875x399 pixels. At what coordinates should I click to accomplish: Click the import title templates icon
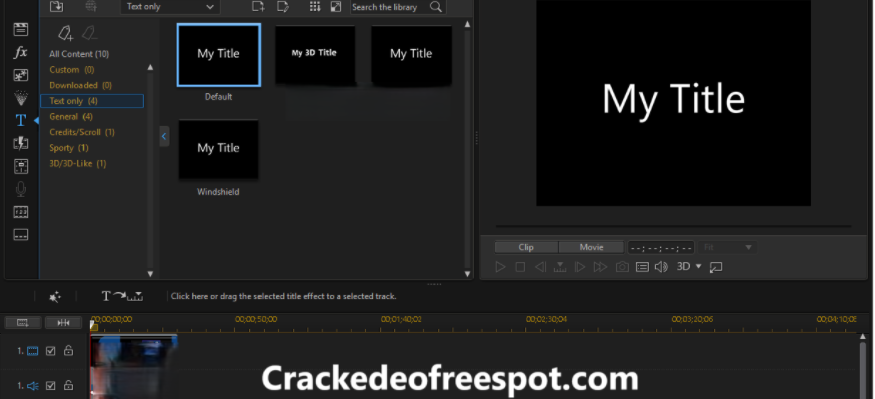click(56, 7)
